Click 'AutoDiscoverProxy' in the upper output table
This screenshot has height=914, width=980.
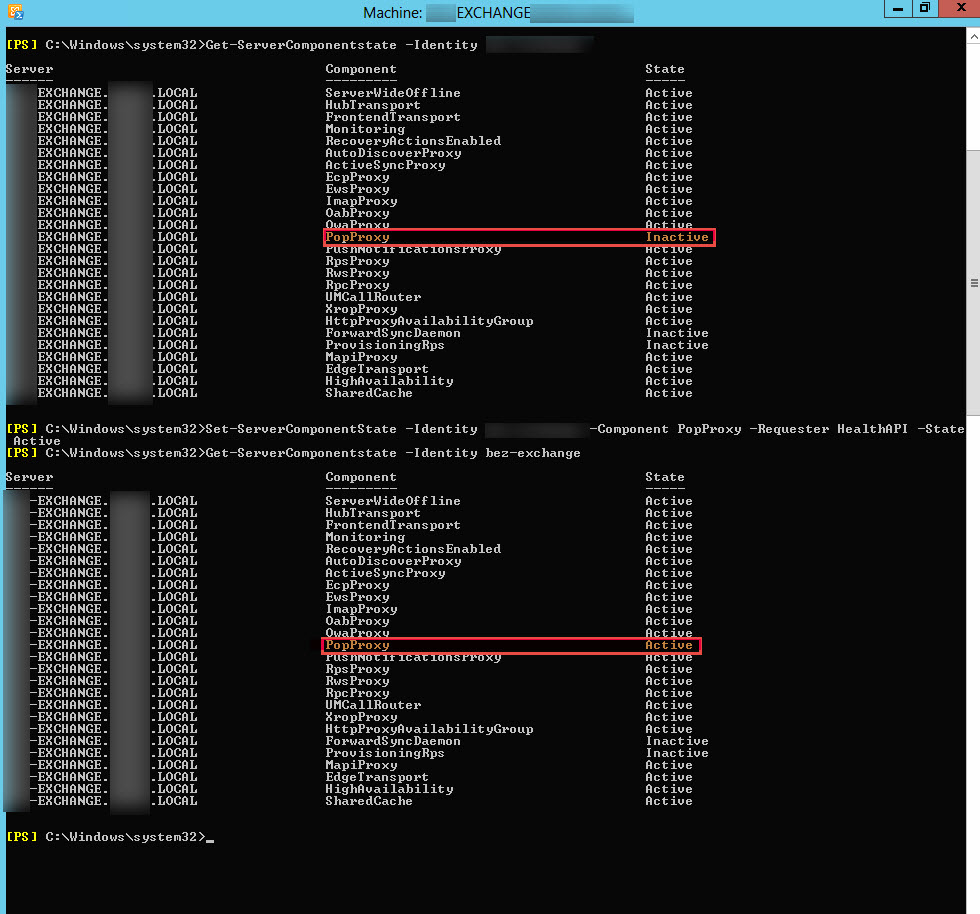coord(393,153)
